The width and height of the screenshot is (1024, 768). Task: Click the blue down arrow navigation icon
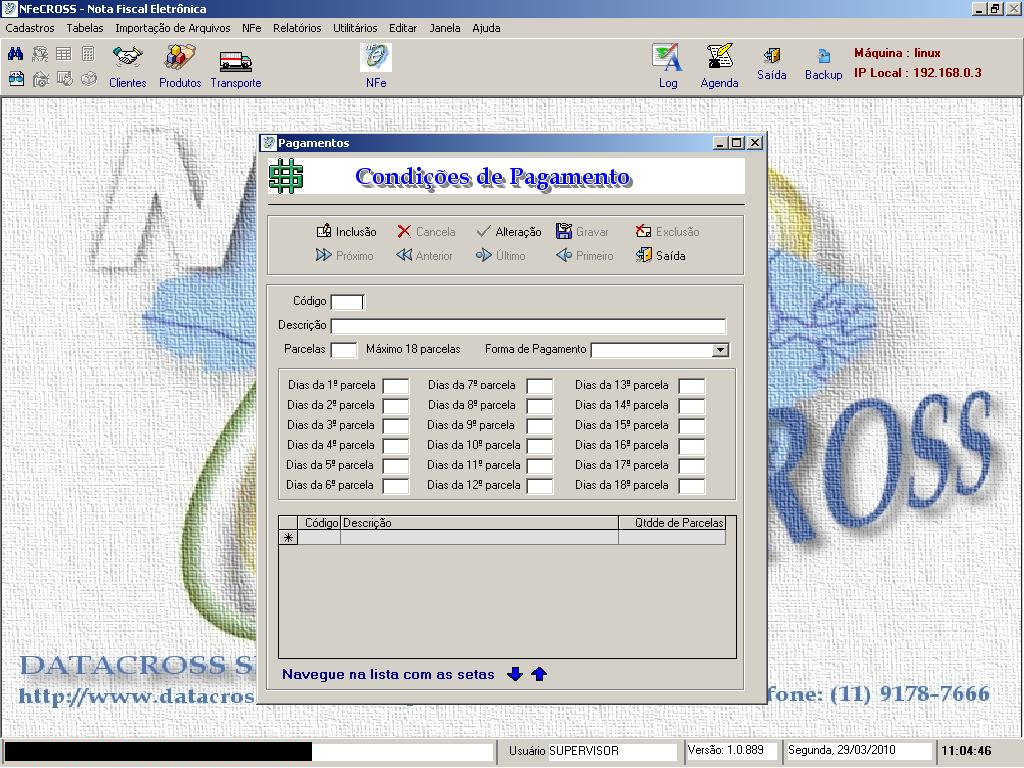coord(515,674)
